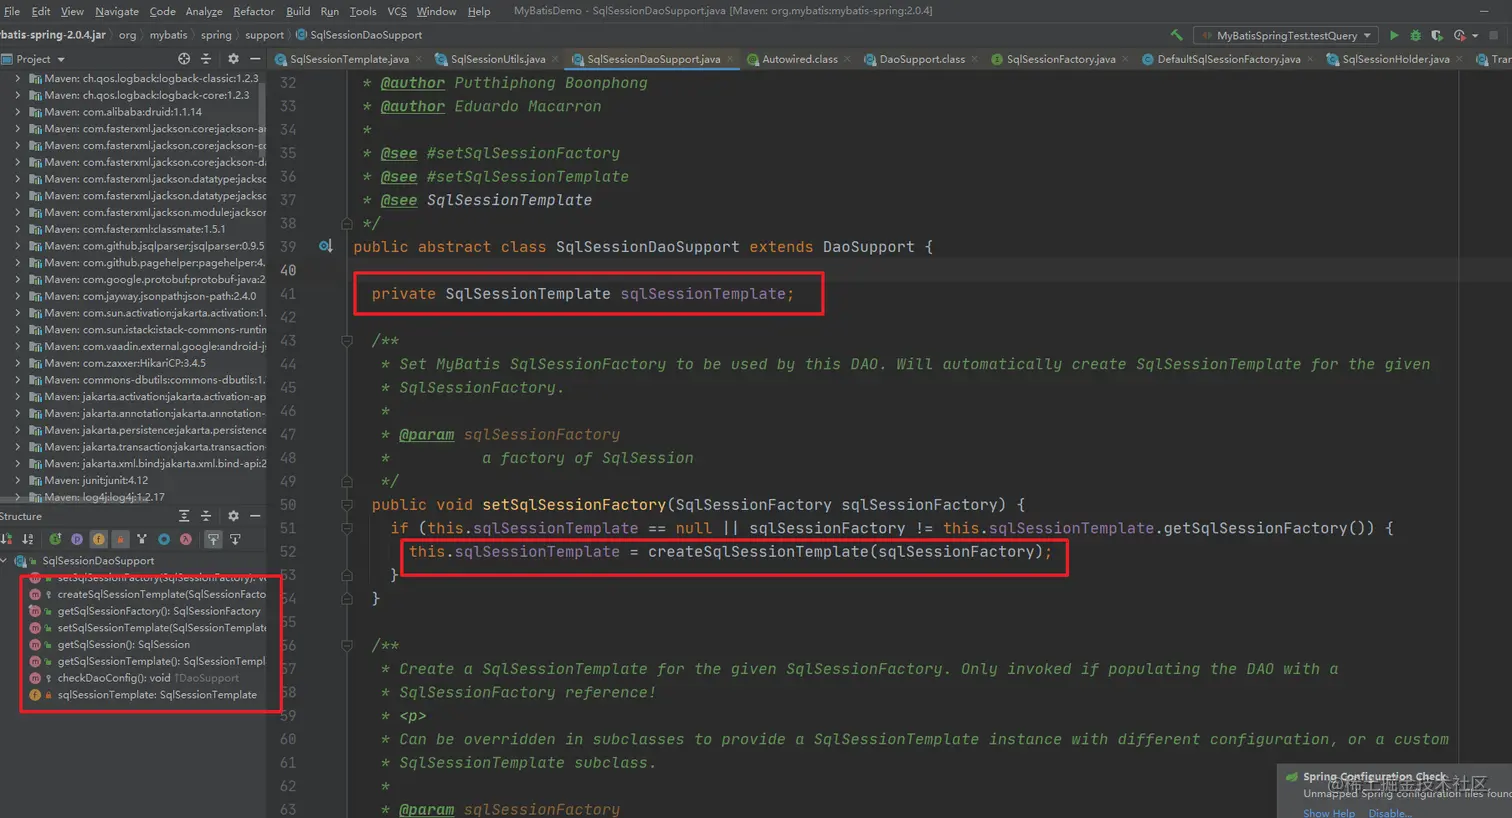Click the implemented-by gutter icon beside the class declaration
The height and width of the screenshot is (818, 1512).
click(325, 246)
